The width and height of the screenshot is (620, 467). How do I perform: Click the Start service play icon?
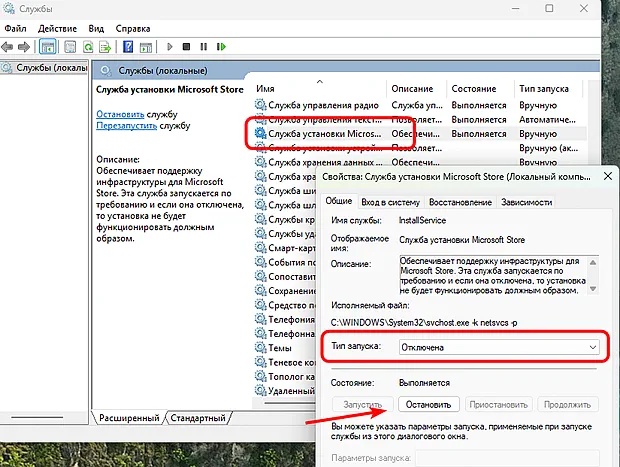170,47
